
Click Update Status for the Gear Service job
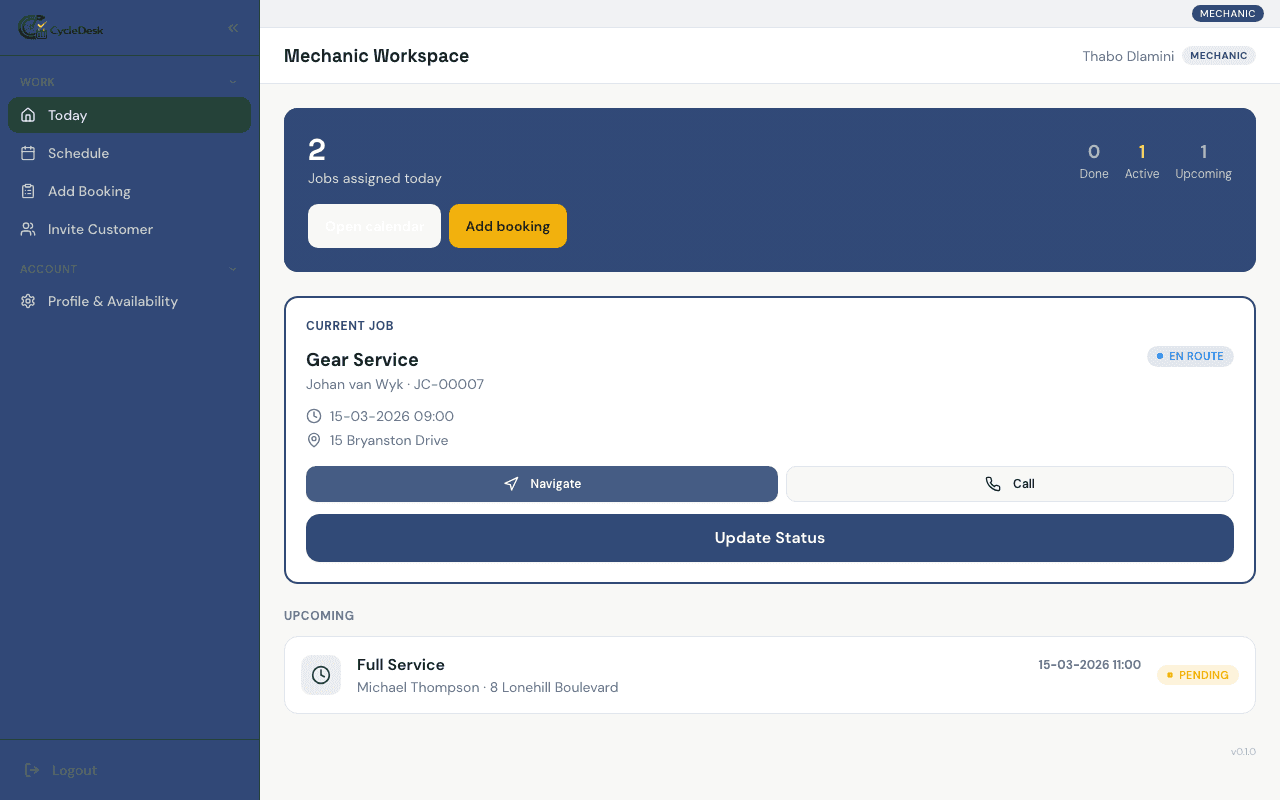(769, 538)
